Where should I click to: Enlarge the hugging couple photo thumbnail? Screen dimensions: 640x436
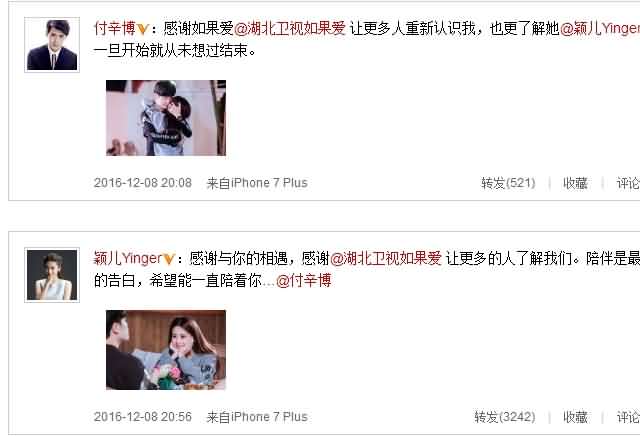pos(166,118)
